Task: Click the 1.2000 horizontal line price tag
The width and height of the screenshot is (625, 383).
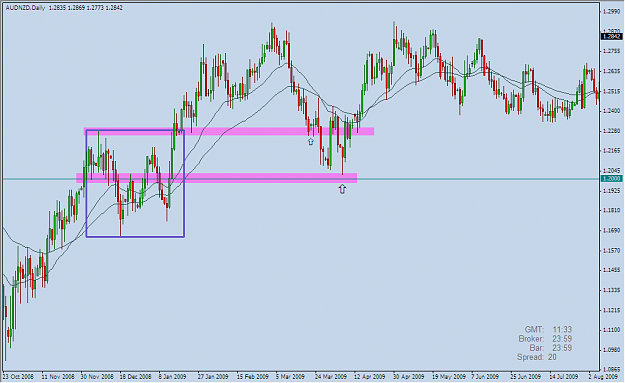Action: coord(611,179)
